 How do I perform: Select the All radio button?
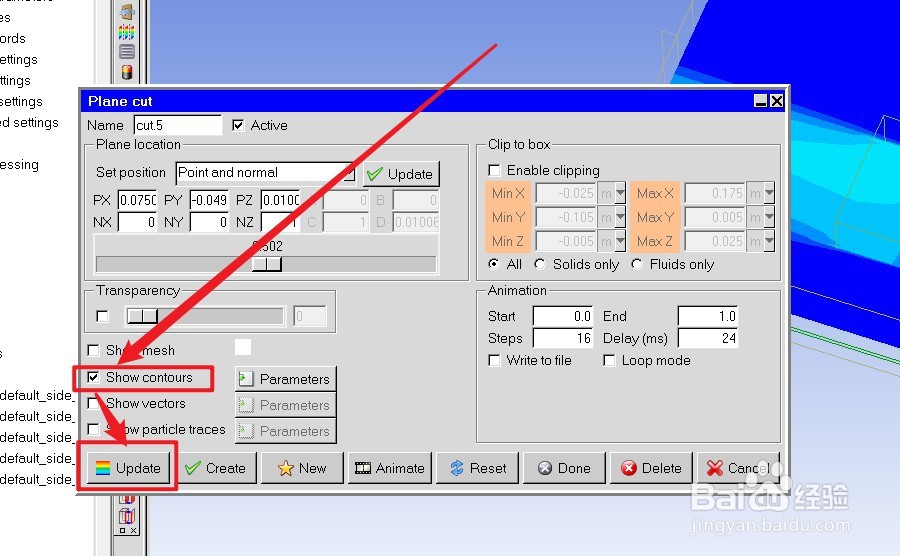point(494,264)
